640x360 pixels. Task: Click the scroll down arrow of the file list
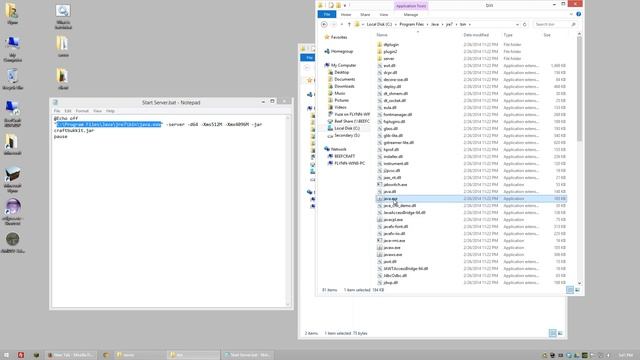pos(579,283)
